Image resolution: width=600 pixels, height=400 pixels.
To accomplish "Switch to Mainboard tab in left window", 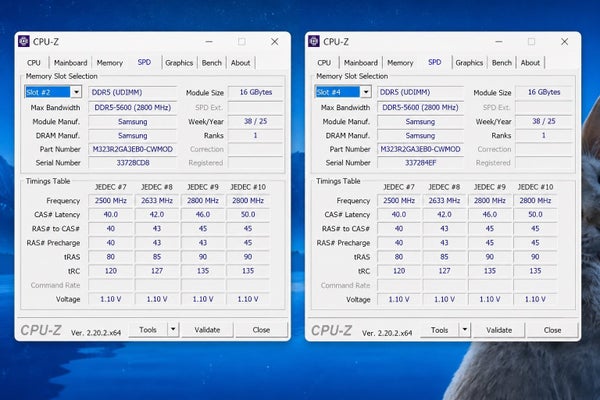I will pyautogui.click(x=70, y=62).
